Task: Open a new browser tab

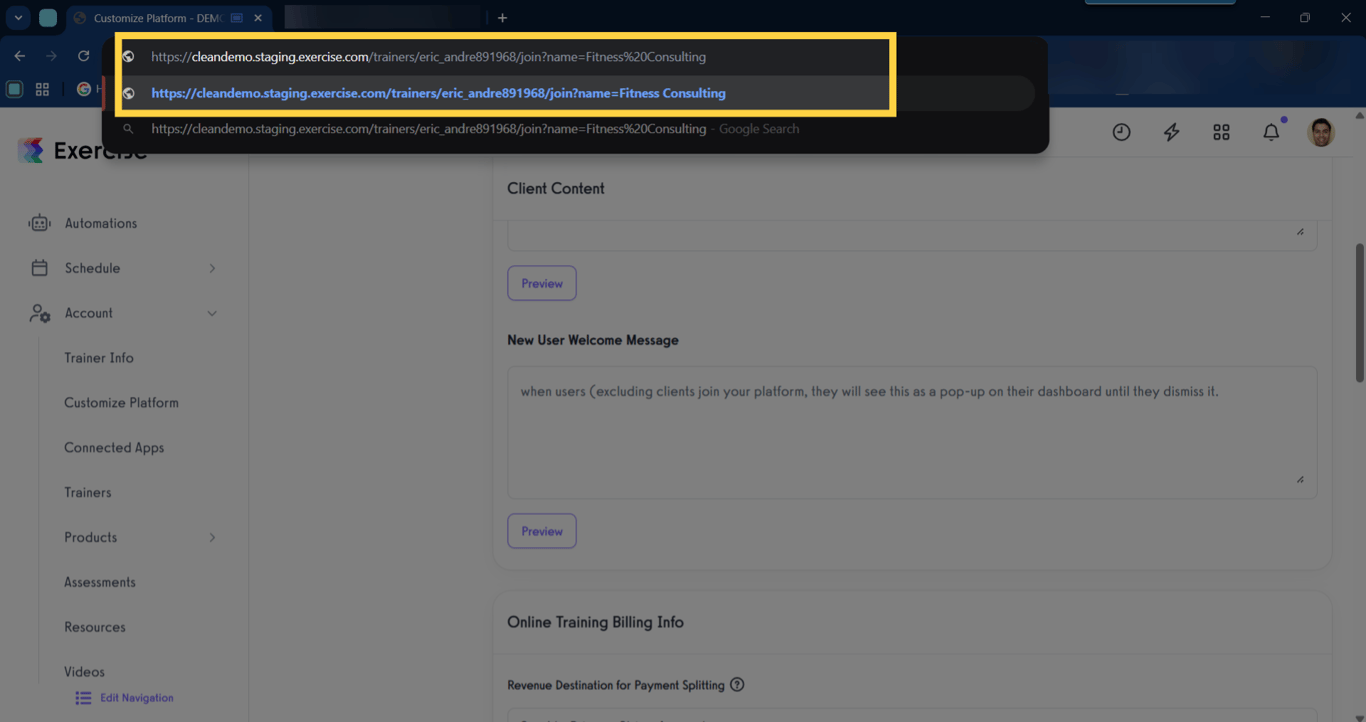Action: click(502, 18)
